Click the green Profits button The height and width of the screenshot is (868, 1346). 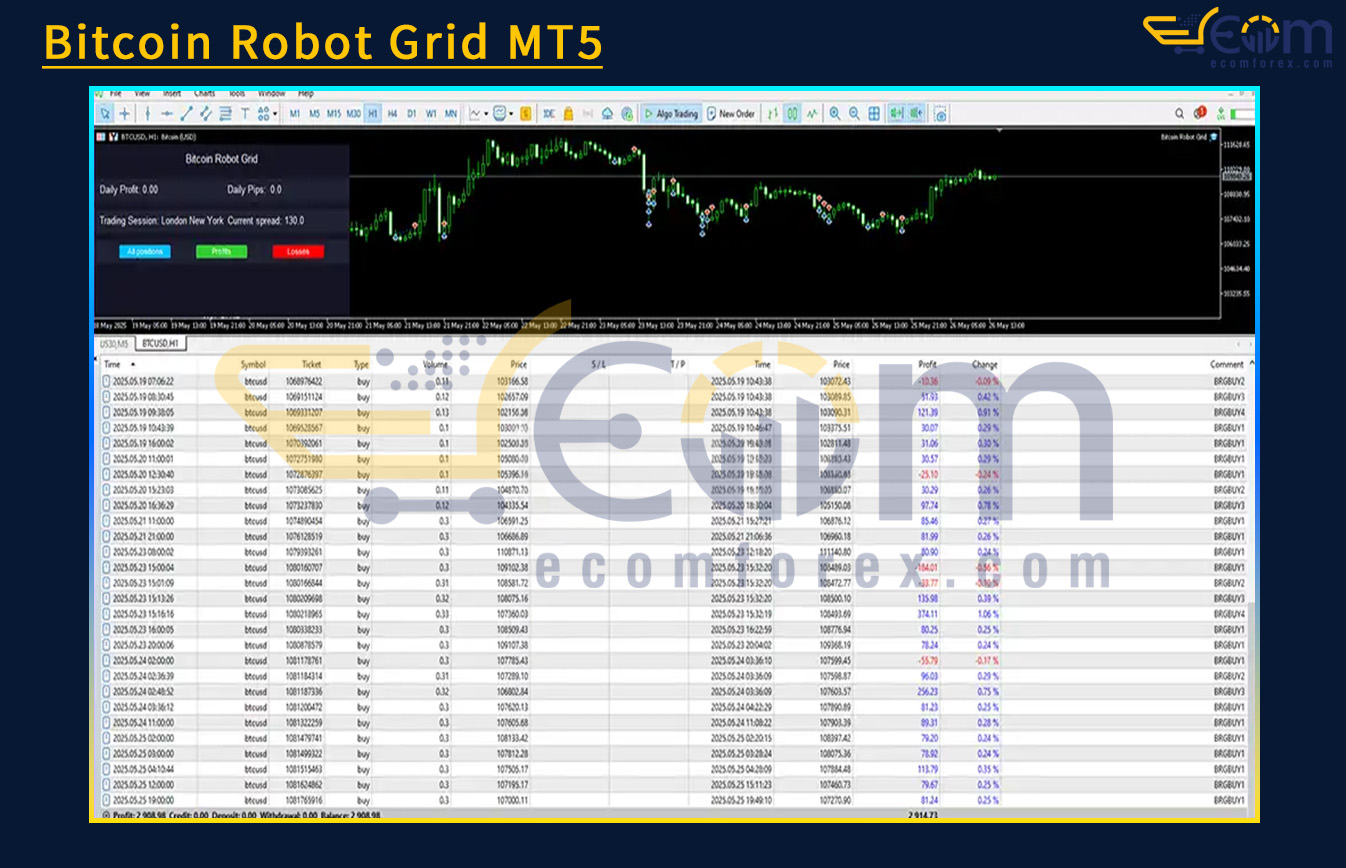pos(221,252)
